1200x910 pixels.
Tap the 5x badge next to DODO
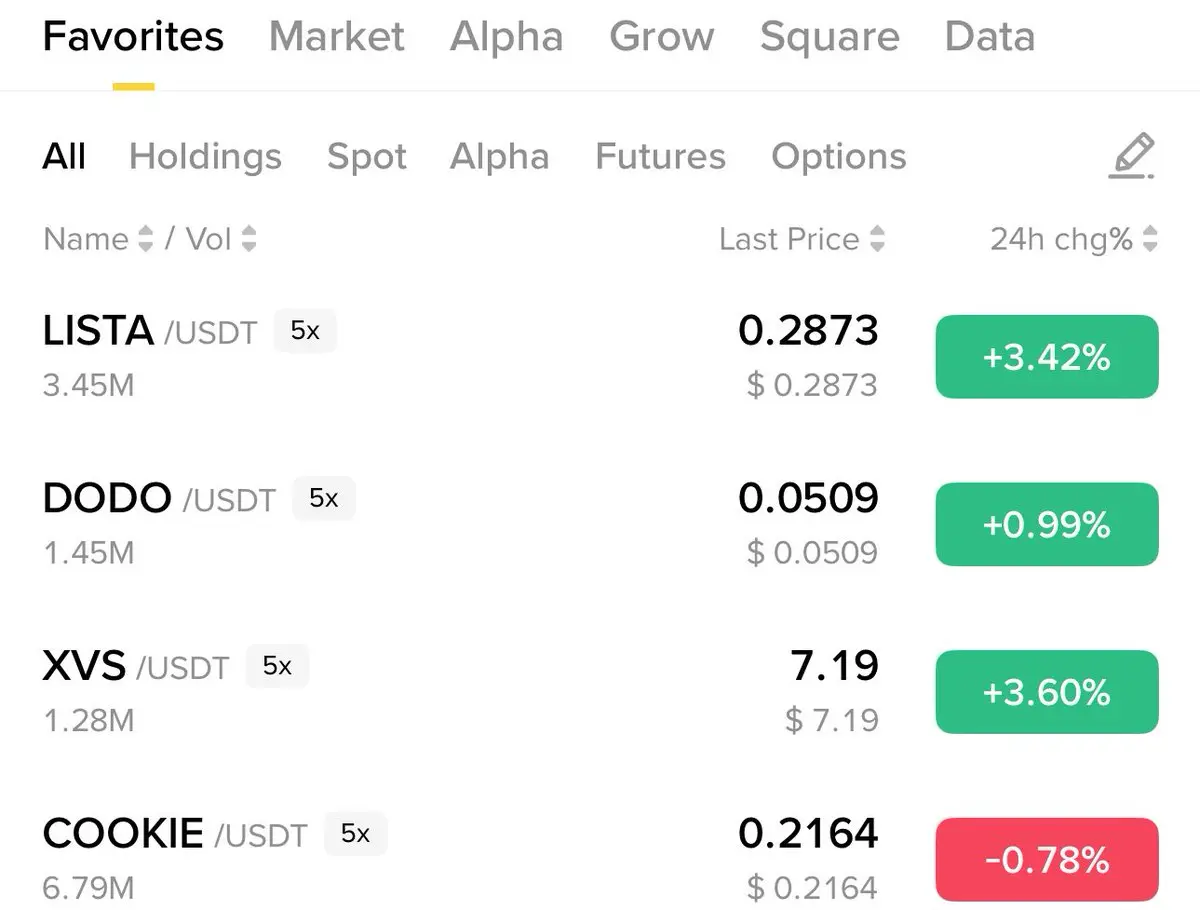click(324, 498)
